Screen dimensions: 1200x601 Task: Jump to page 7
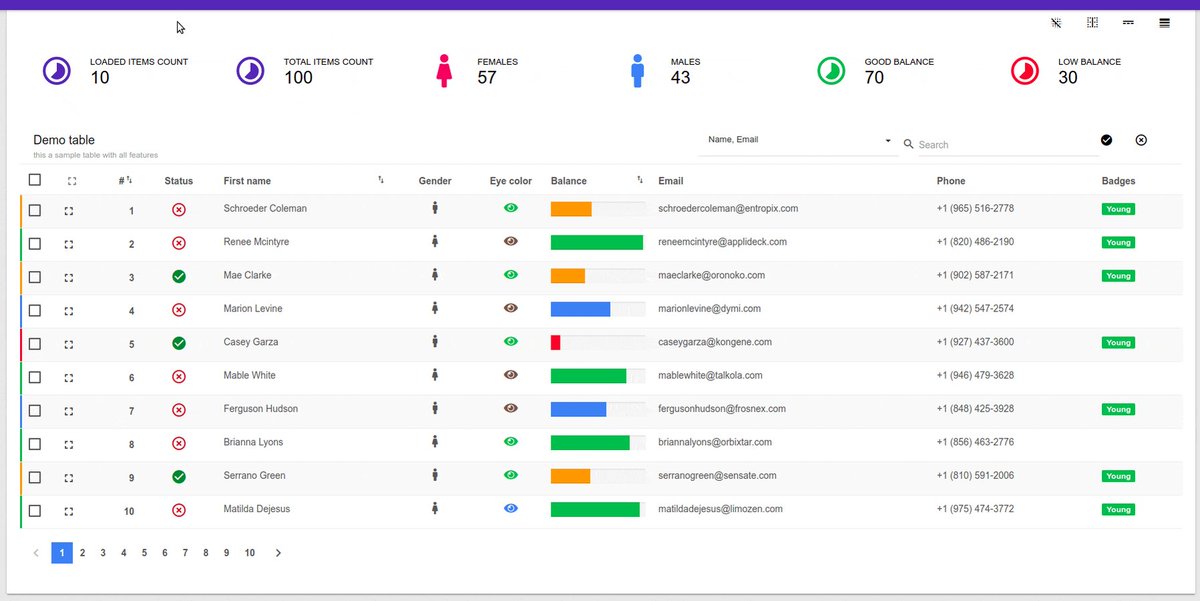(x=185, y=553)
